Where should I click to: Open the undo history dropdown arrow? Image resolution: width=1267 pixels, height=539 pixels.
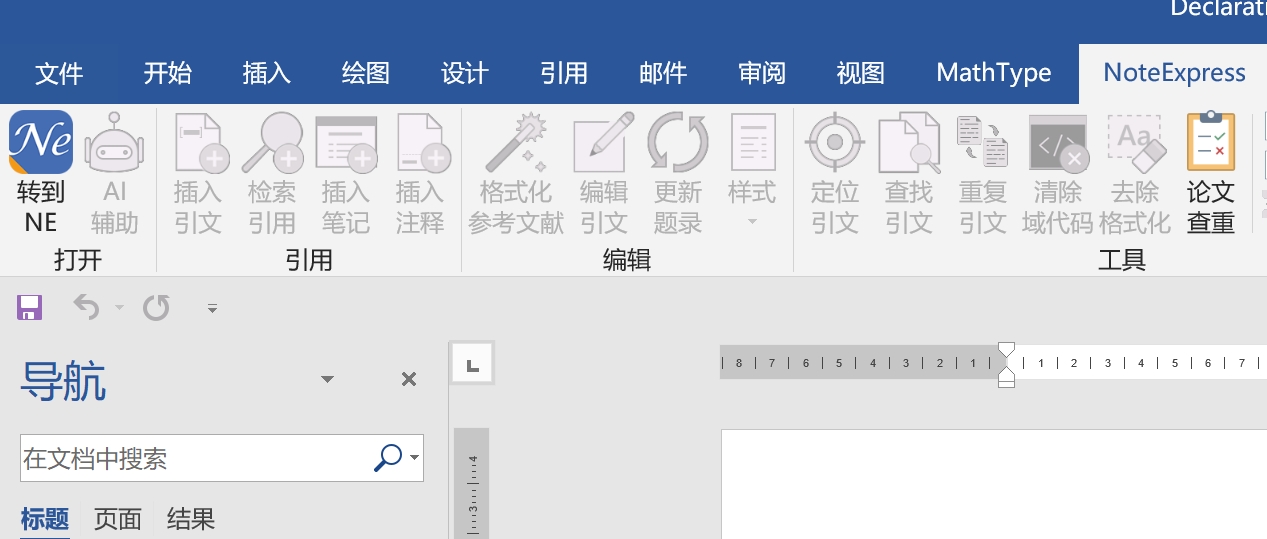point(120,308)
